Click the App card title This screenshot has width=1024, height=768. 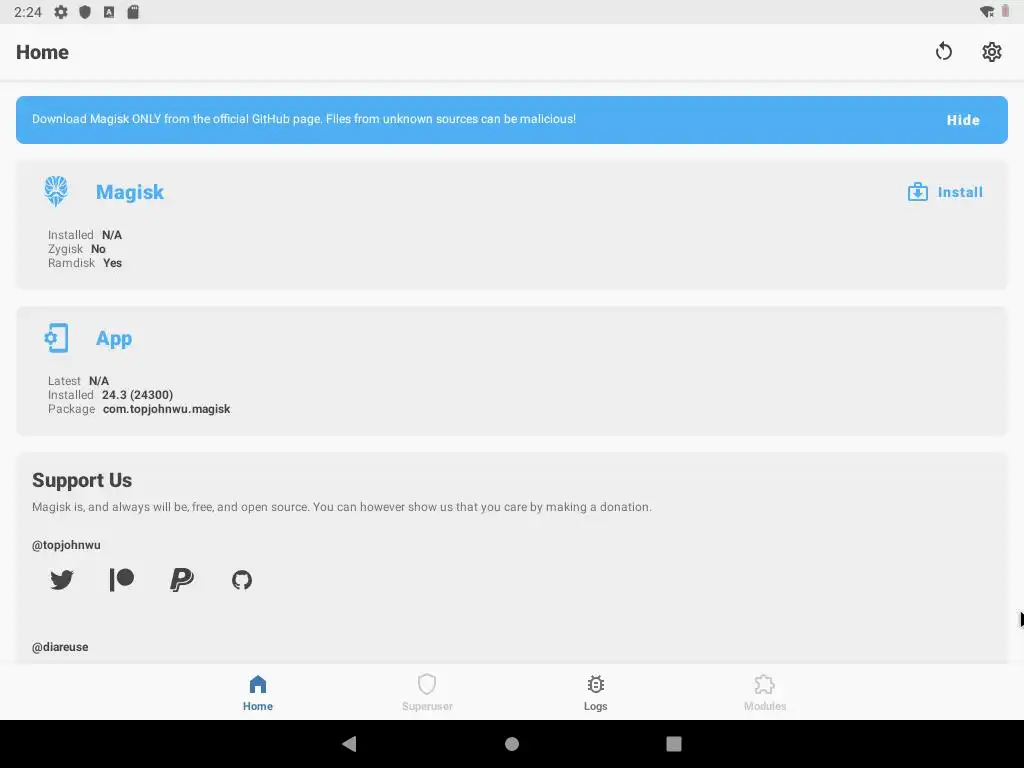[x=114, y=338]
